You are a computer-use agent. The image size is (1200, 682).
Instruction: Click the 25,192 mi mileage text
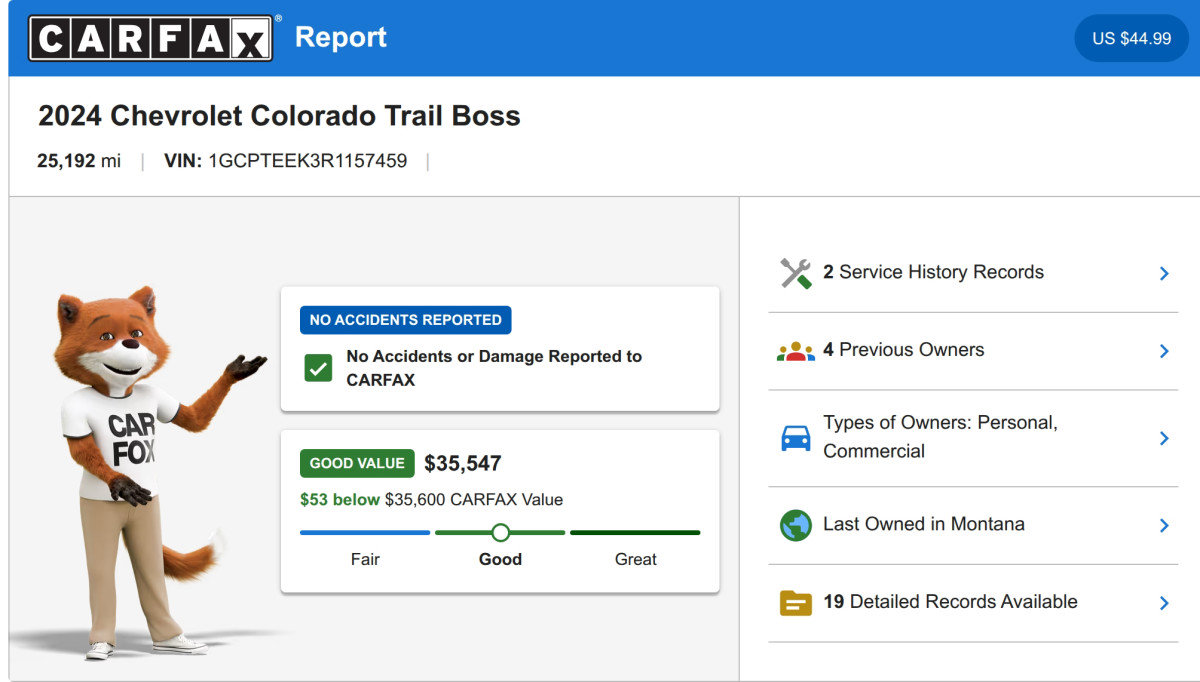click(79, 160)
